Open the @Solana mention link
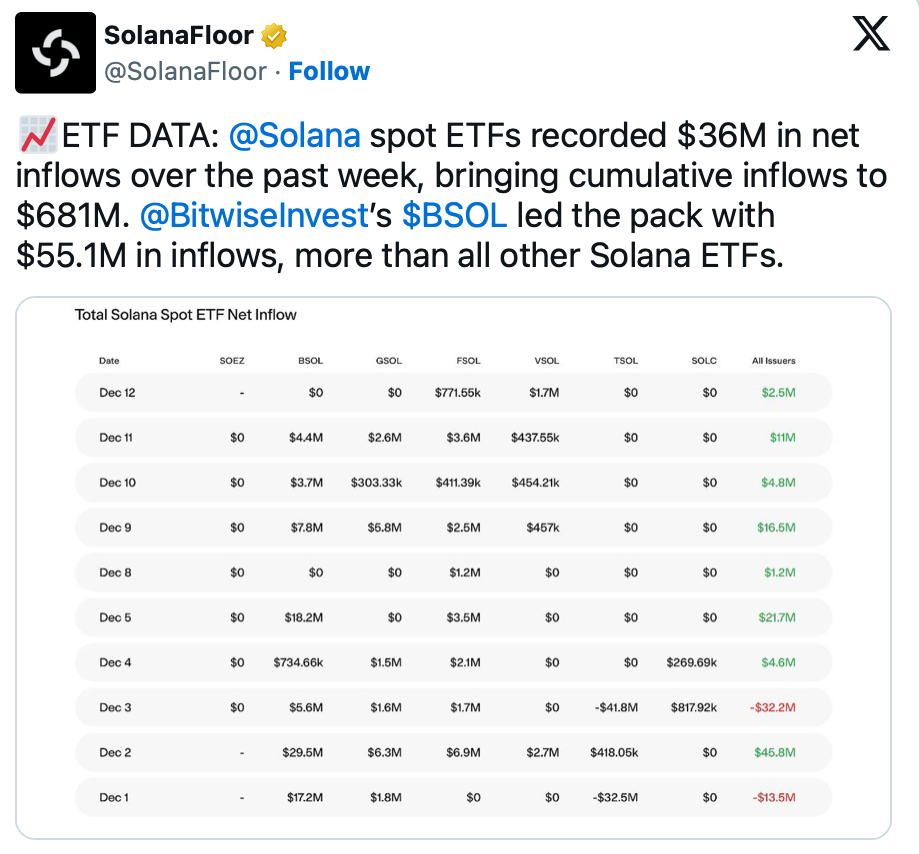 pyautogui.click(x=295, y=135)
